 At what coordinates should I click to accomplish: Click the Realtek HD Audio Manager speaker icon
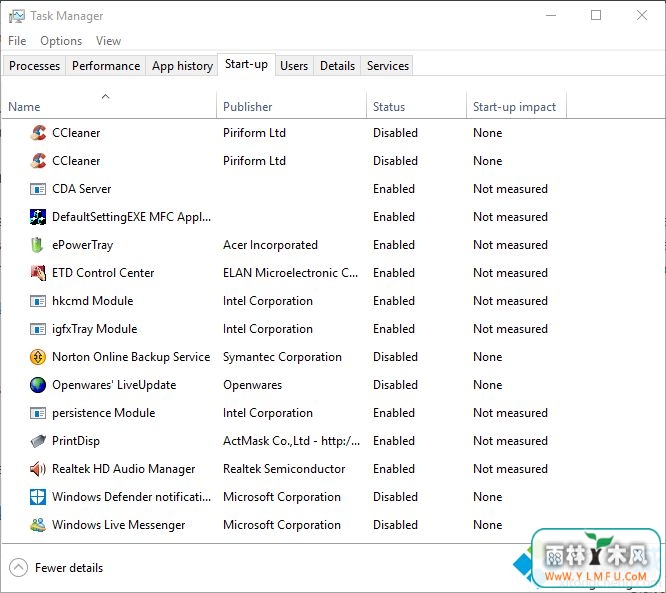(x=38, y=469)
